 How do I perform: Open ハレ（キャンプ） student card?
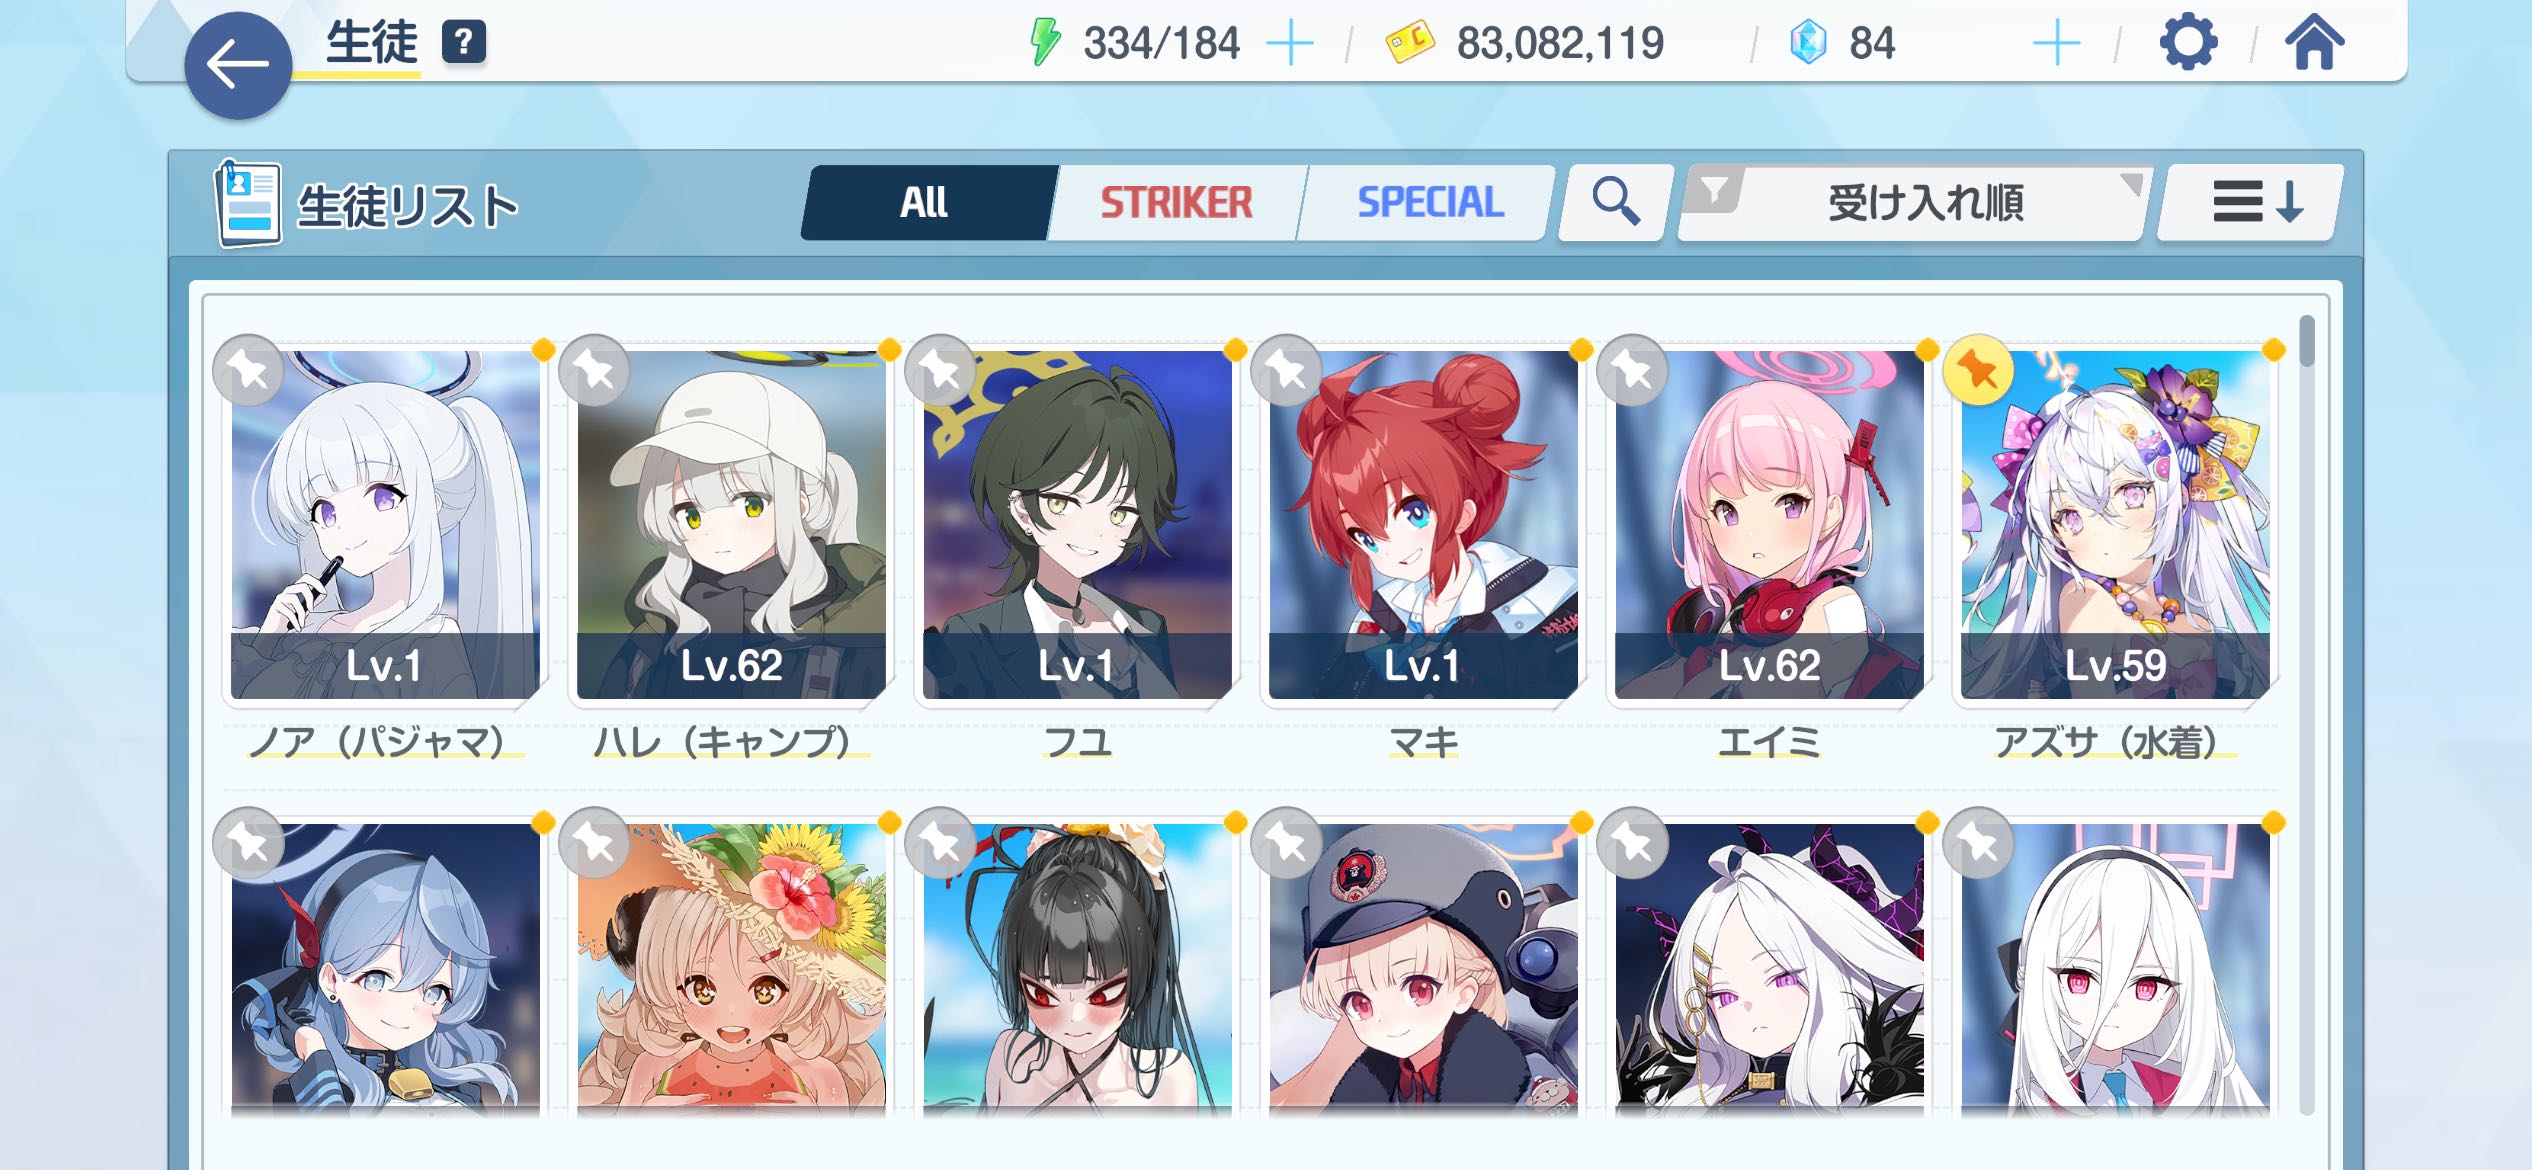[731, 524]
